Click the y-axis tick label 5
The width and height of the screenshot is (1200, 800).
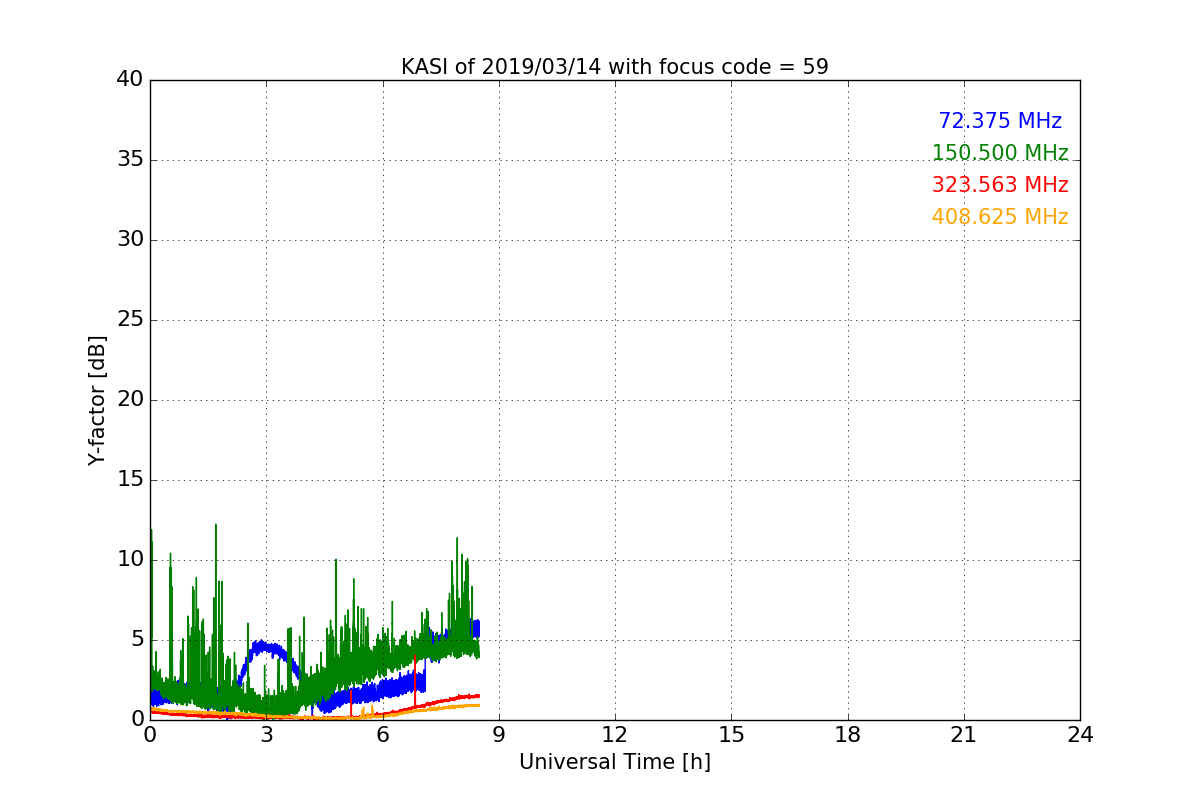(x=137, y=640)
